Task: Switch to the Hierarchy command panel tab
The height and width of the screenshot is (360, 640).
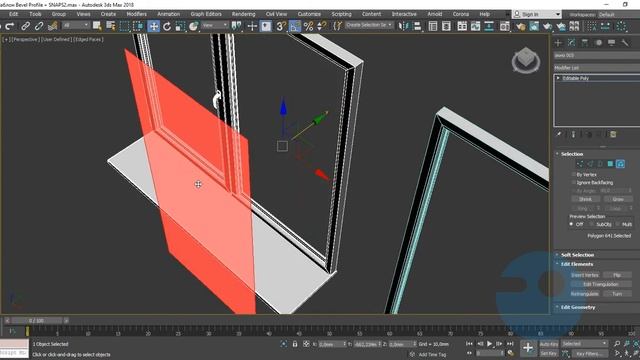Action: 585,43
